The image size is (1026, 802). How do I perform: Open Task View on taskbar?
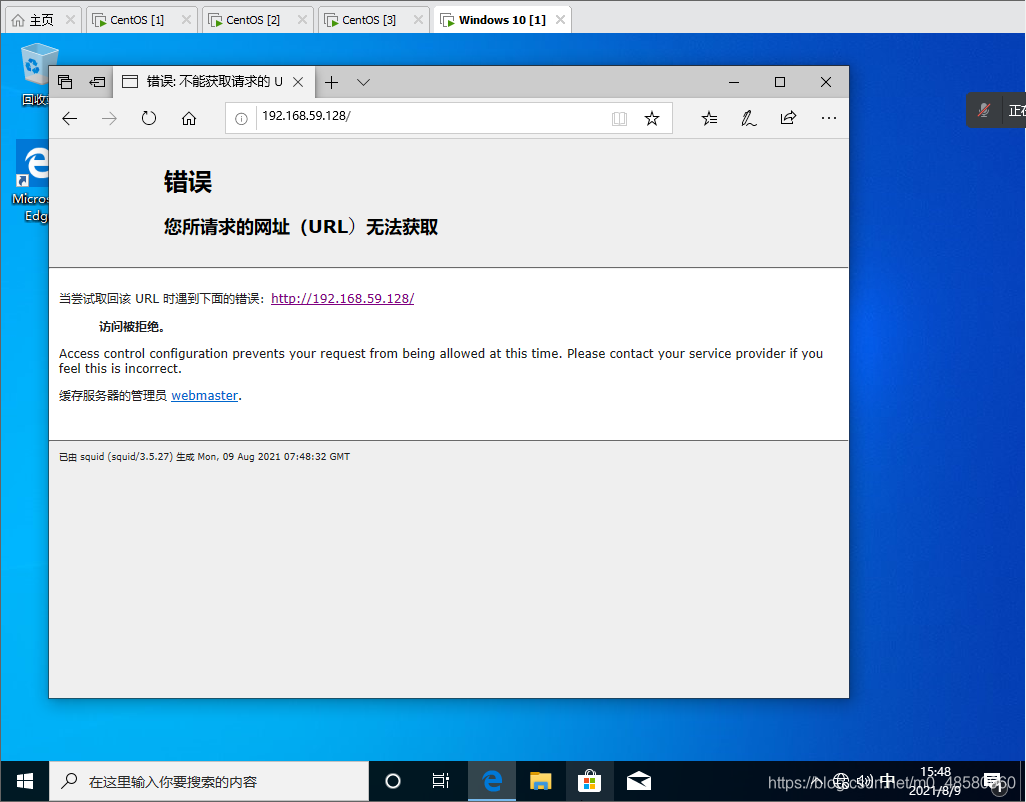tap(441, 781)
